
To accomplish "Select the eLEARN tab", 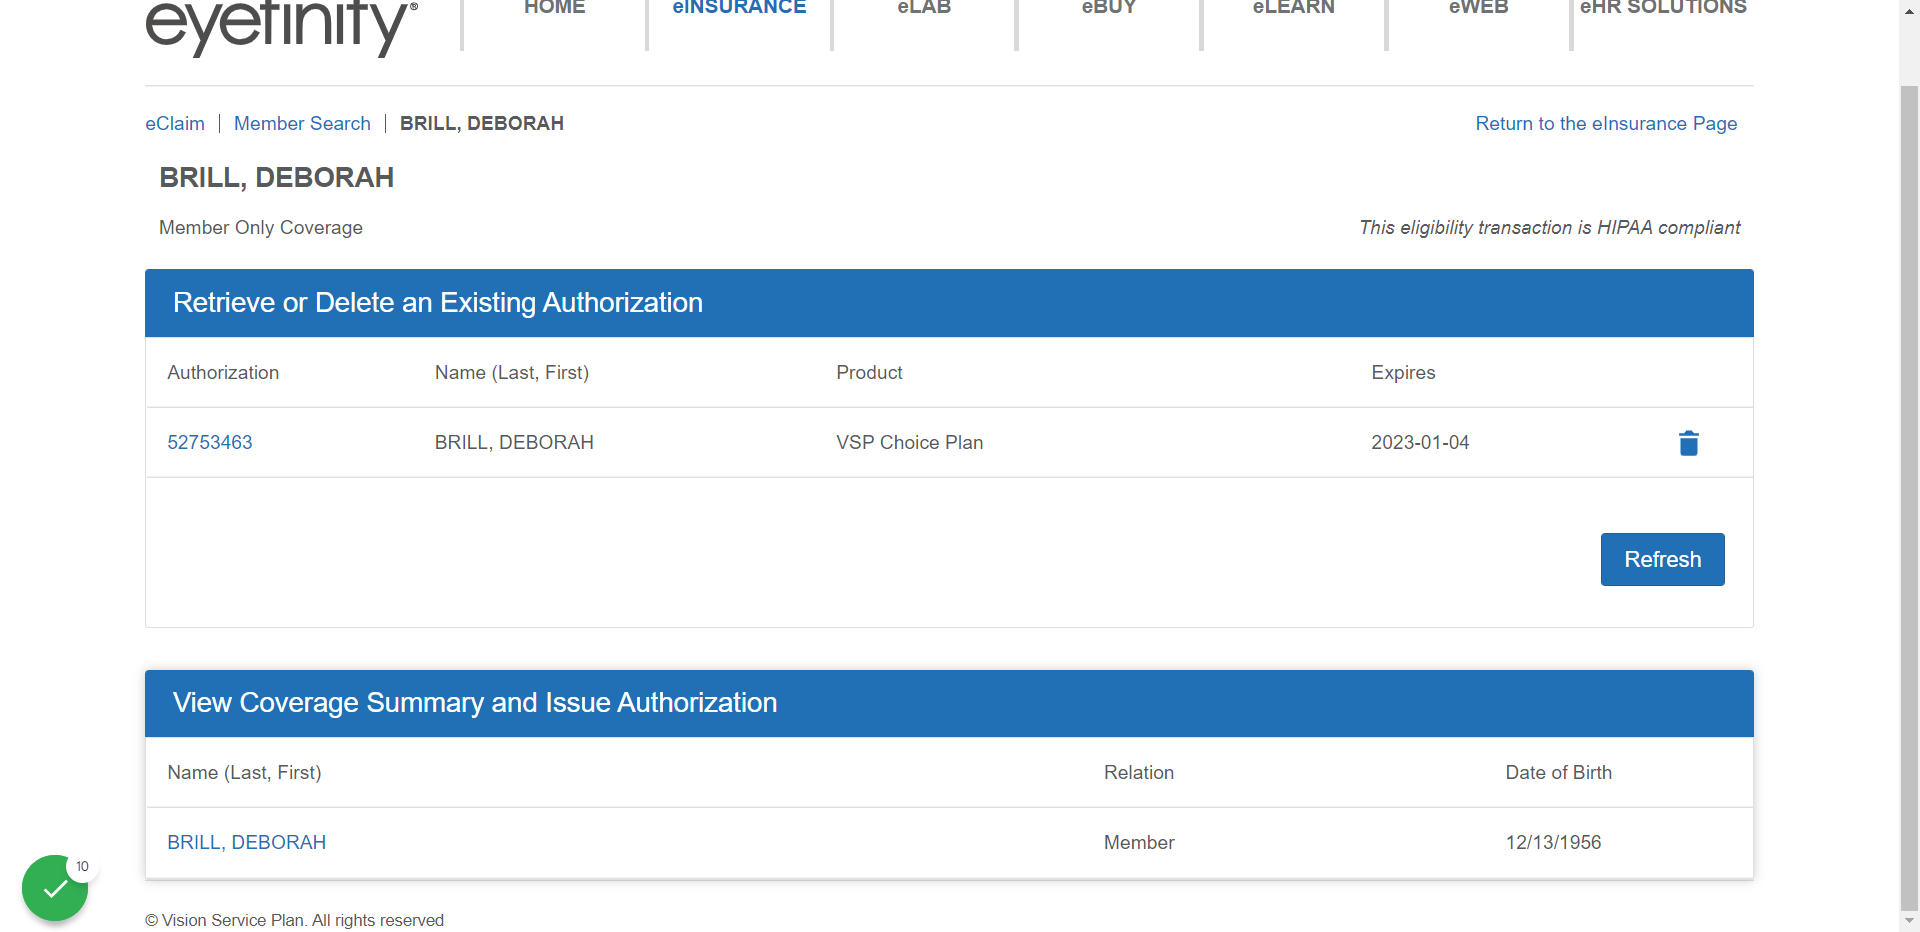I will click(1294, 8).
